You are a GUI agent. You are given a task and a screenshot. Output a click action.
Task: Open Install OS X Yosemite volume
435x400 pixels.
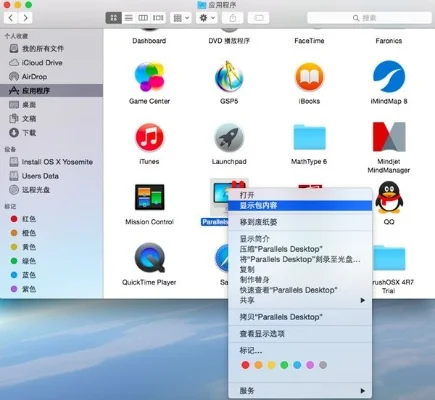click(x=51, y=162)
